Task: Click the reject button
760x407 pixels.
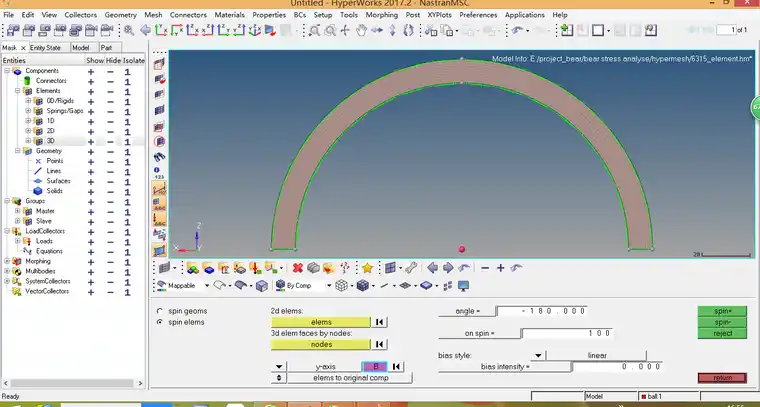Action: tap(722, 333)
